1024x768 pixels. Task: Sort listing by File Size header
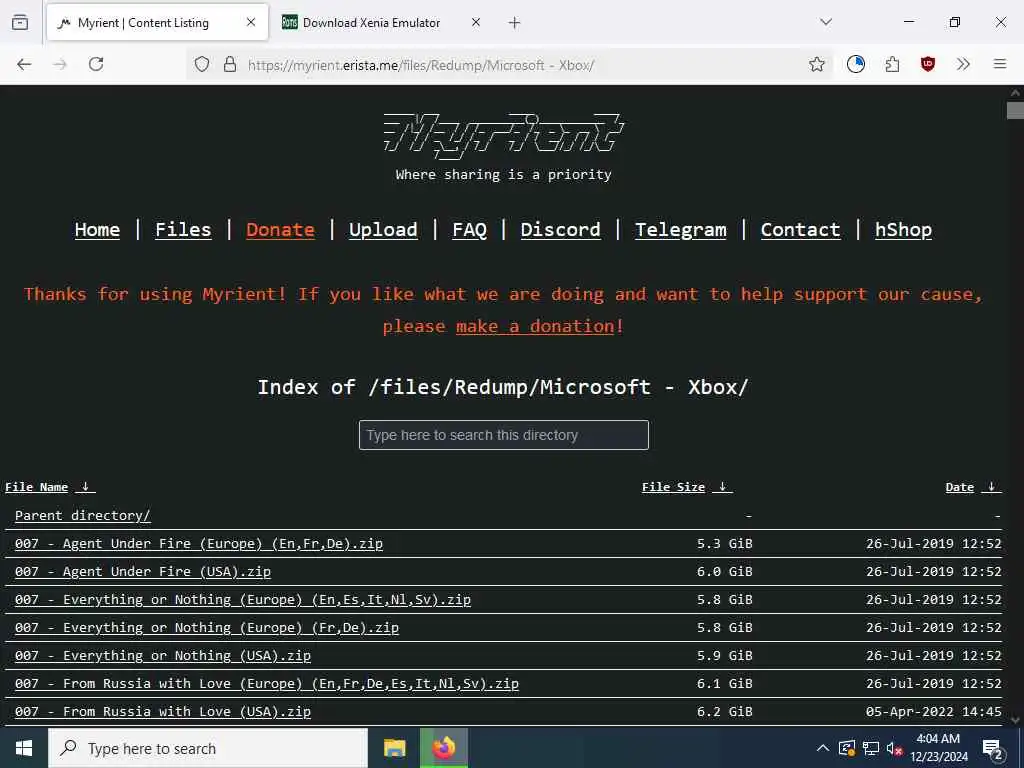click(687, 487)
